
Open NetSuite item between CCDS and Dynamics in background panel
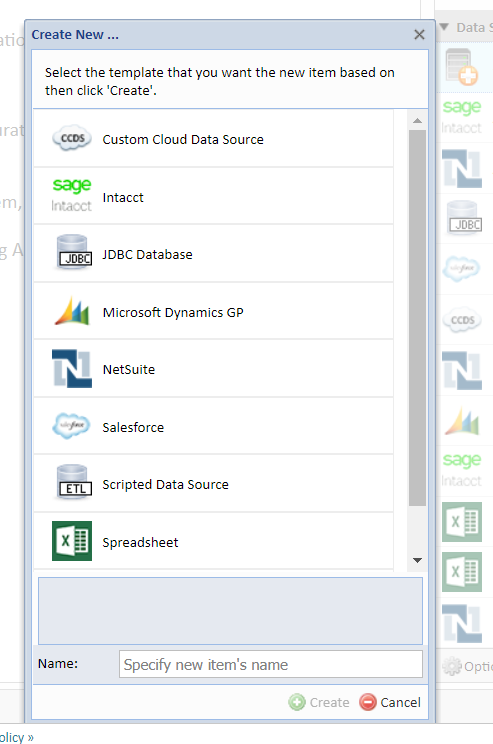tap(462, 371)
